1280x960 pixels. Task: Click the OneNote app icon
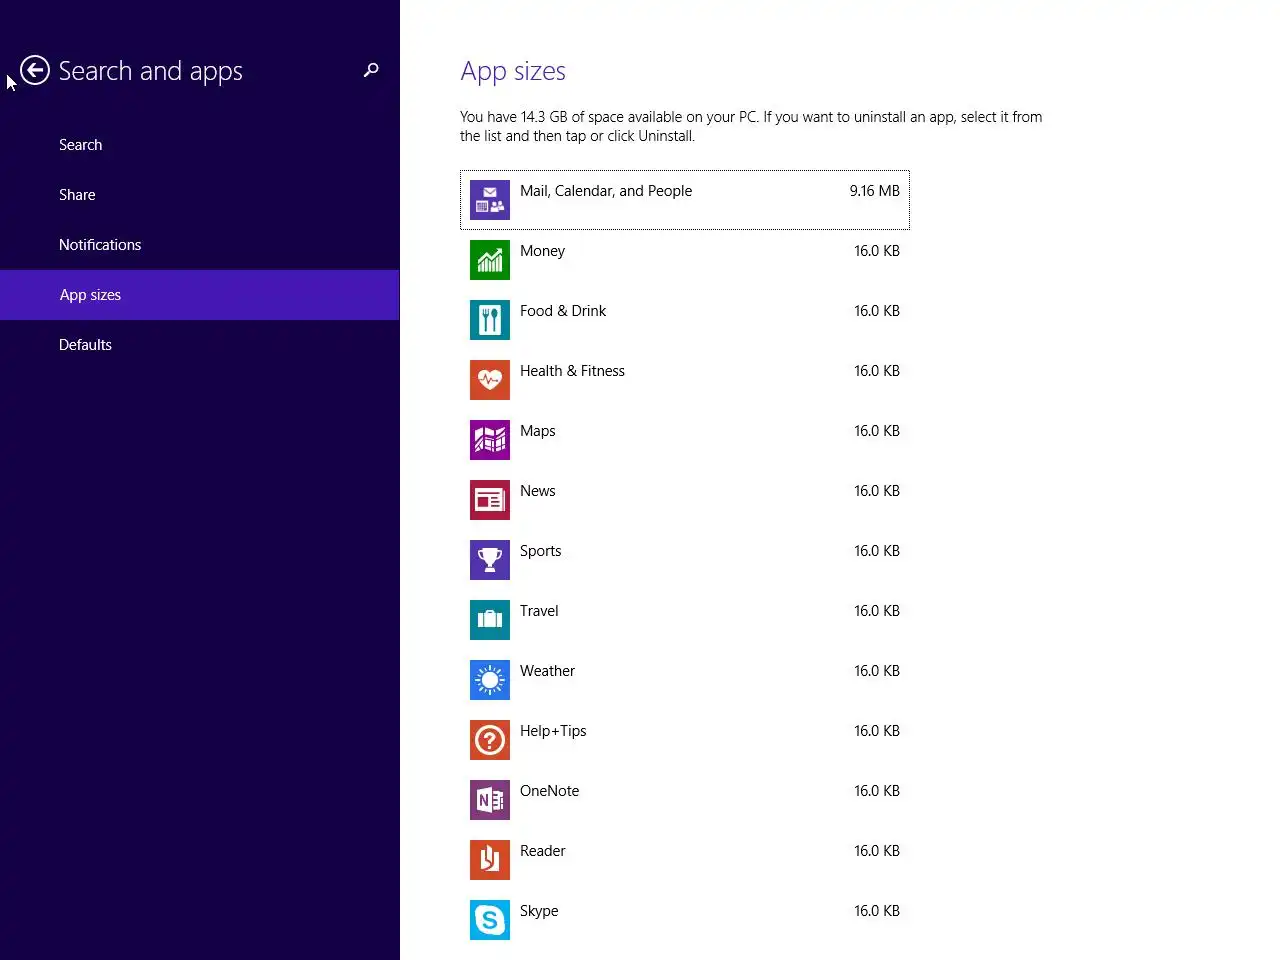tap(490, 800)
